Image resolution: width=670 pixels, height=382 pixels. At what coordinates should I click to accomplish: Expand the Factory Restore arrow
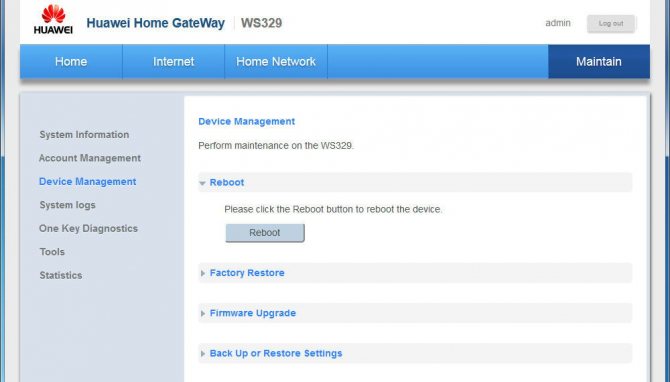tap(203, 273)
